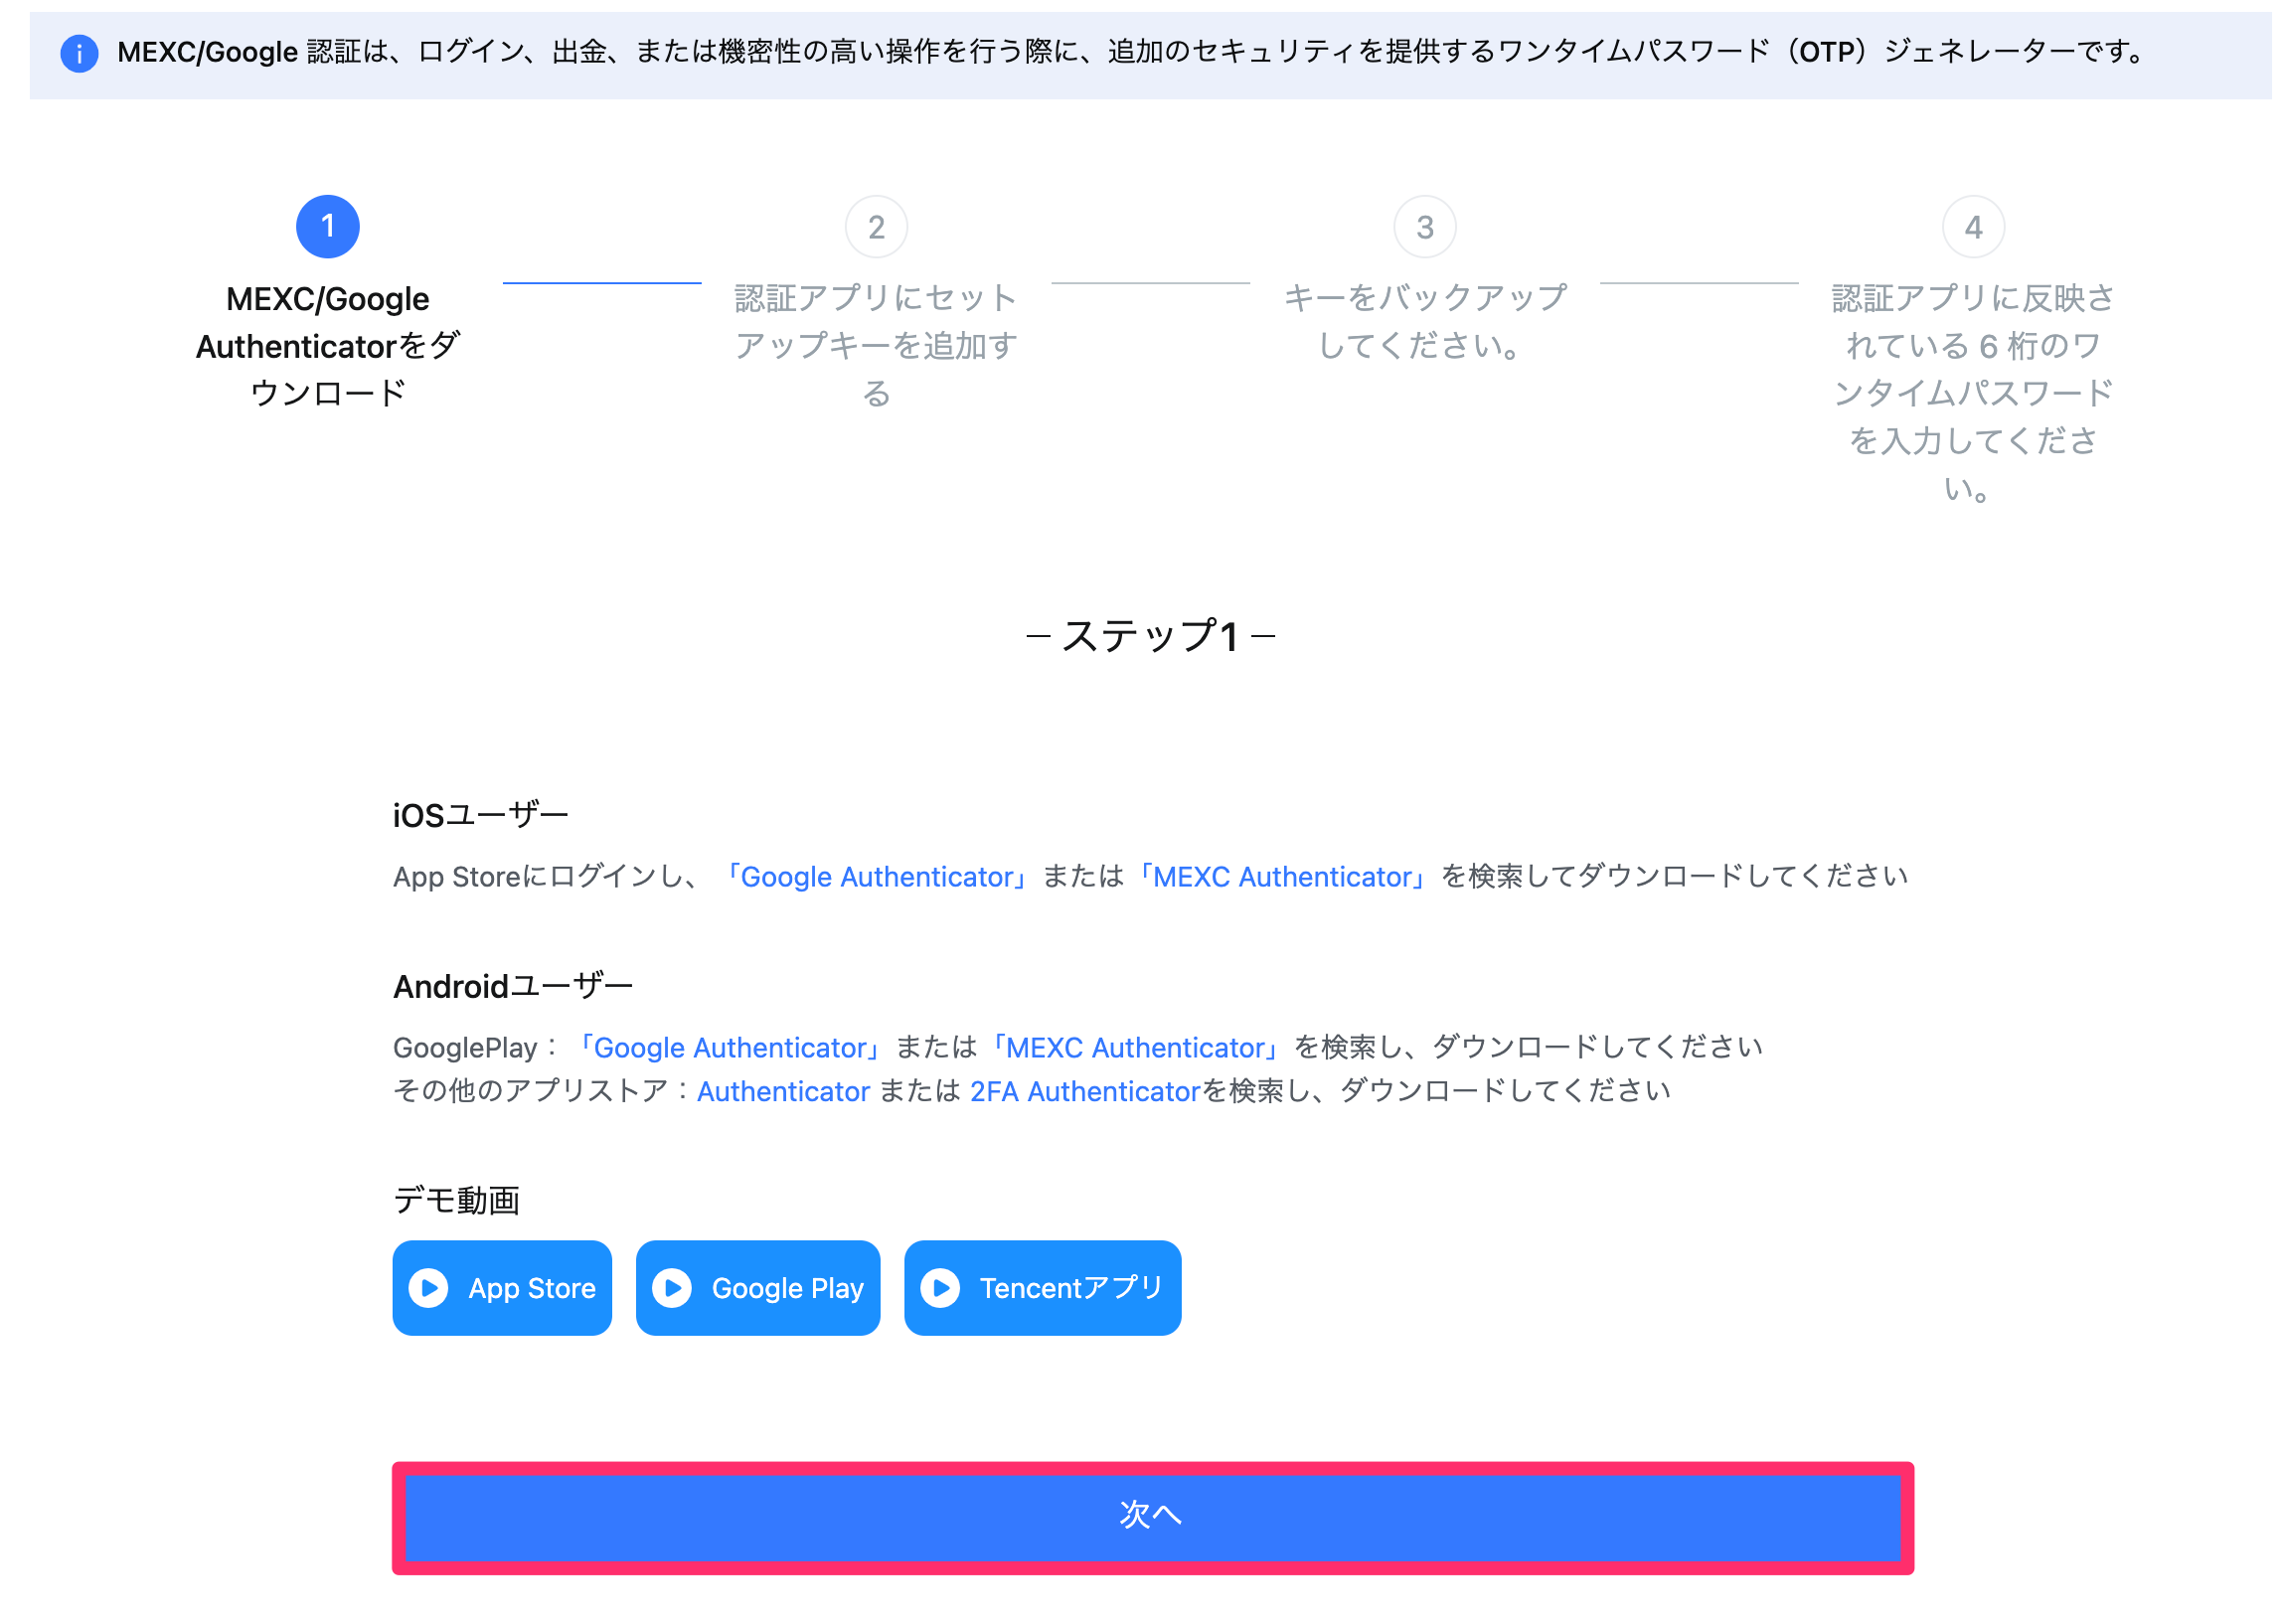This screenshot has height=1624, width=2284.
Task: Open the Tencentアプリ demo video
Action: pyautogui.click(x=1043, y=1288)
